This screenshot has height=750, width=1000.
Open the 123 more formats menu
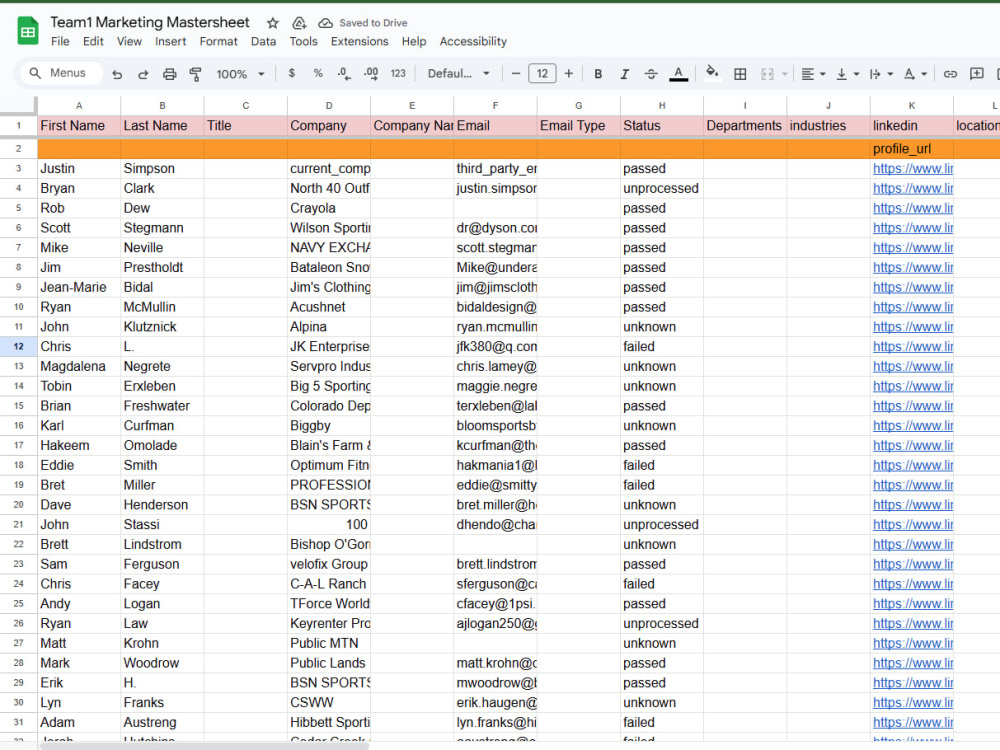pos(398,73)
